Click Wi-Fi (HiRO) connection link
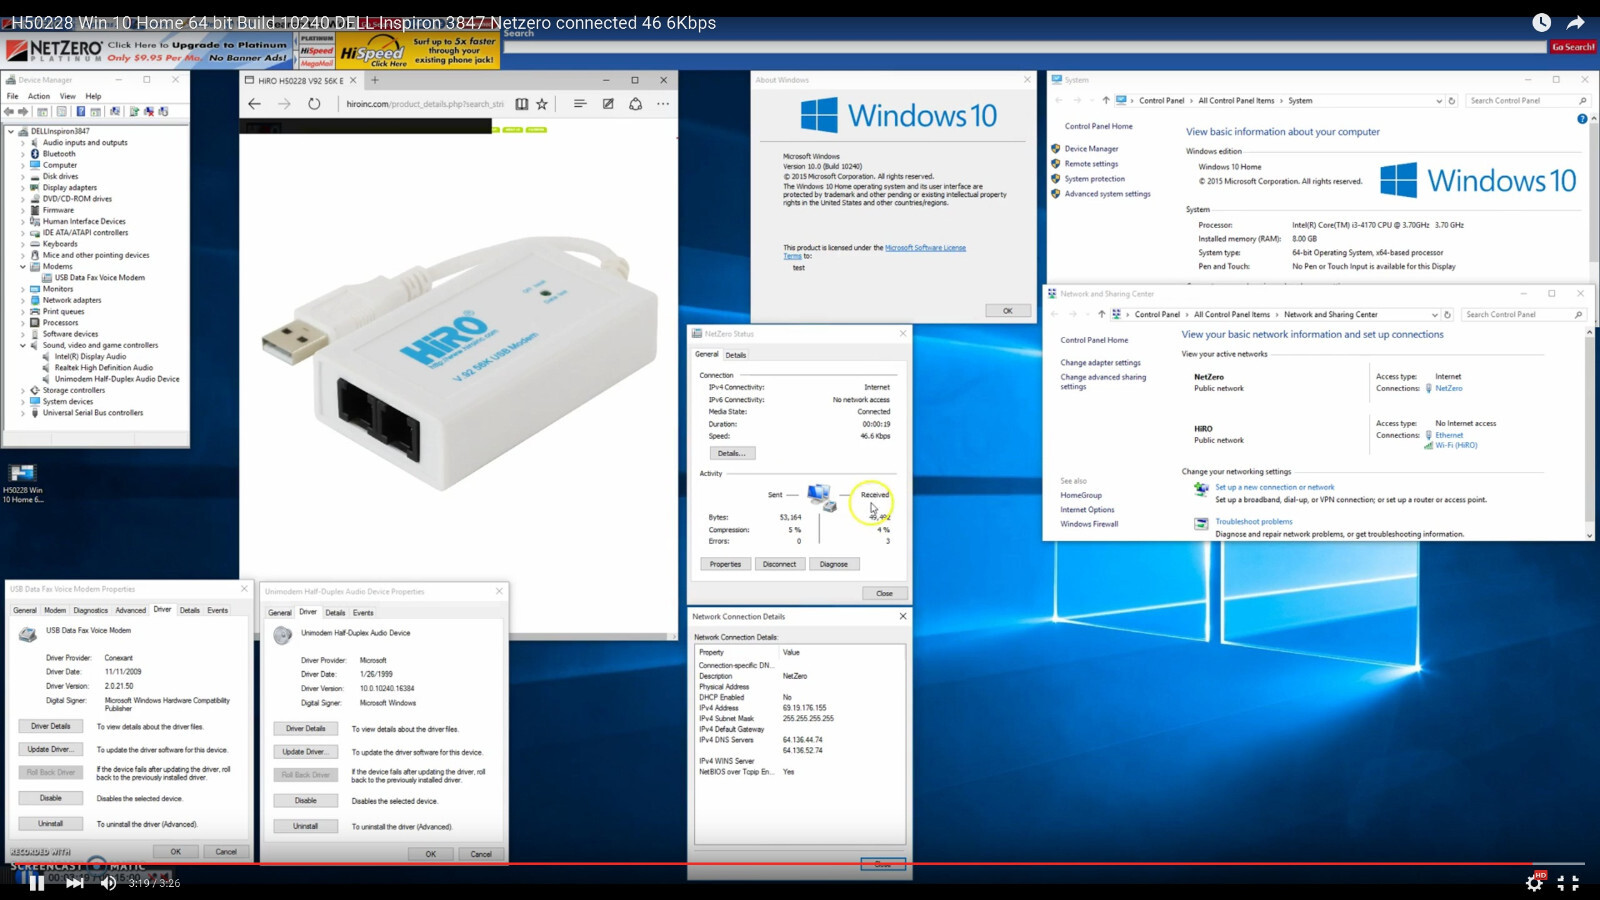Image resolution: width=1600 pixels, height=900 pixels. [1456, 445]
